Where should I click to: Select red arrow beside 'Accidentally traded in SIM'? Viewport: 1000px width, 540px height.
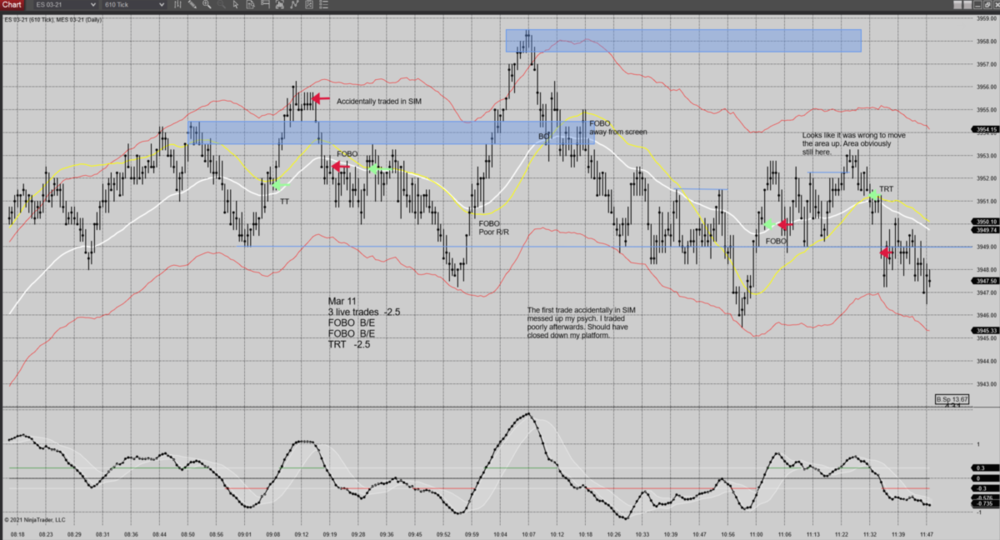[321, 99]
